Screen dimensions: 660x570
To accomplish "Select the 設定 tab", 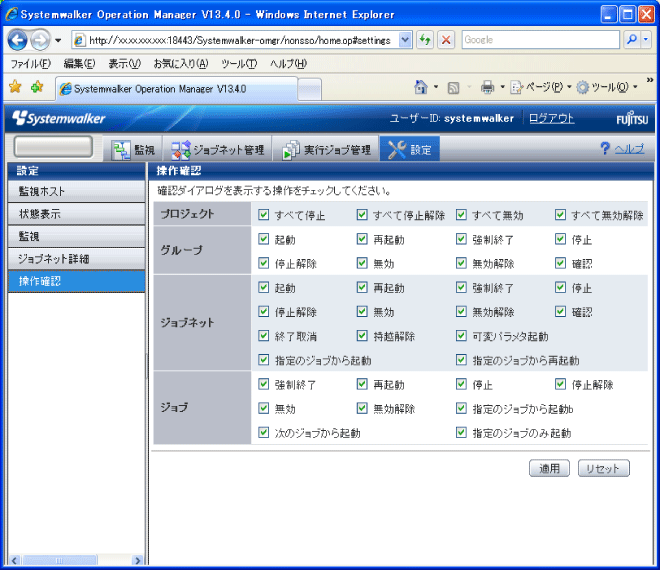I will point(410,148).
